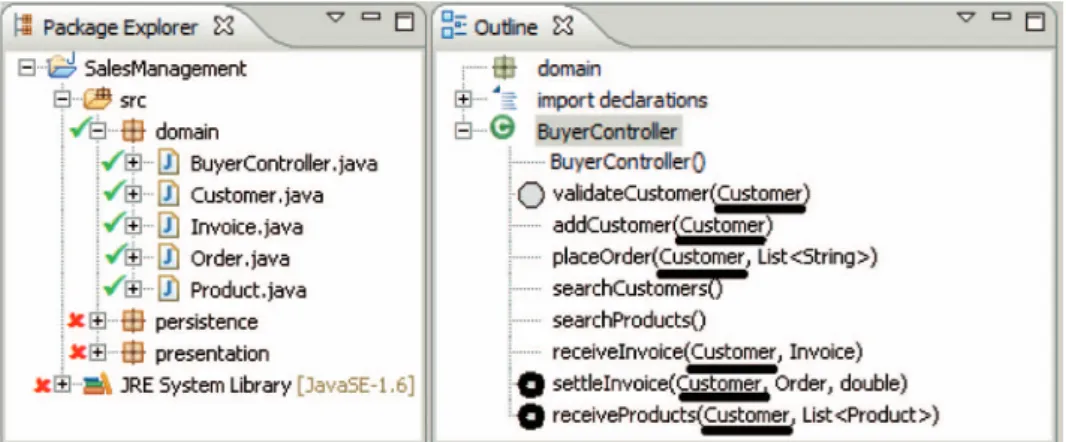The image size is (1066, 442).
Task: Click the import declarations icon in Outline
Action: point(504,99)
